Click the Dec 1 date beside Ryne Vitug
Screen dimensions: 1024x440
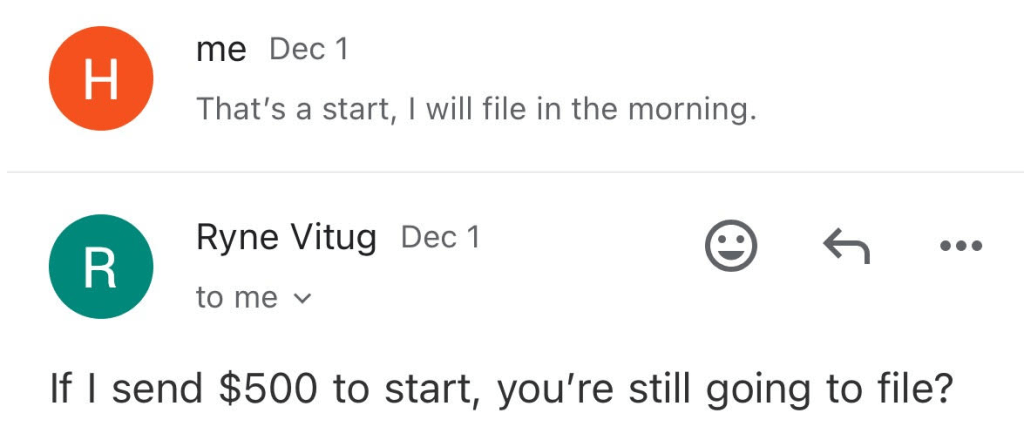[440, 238]
